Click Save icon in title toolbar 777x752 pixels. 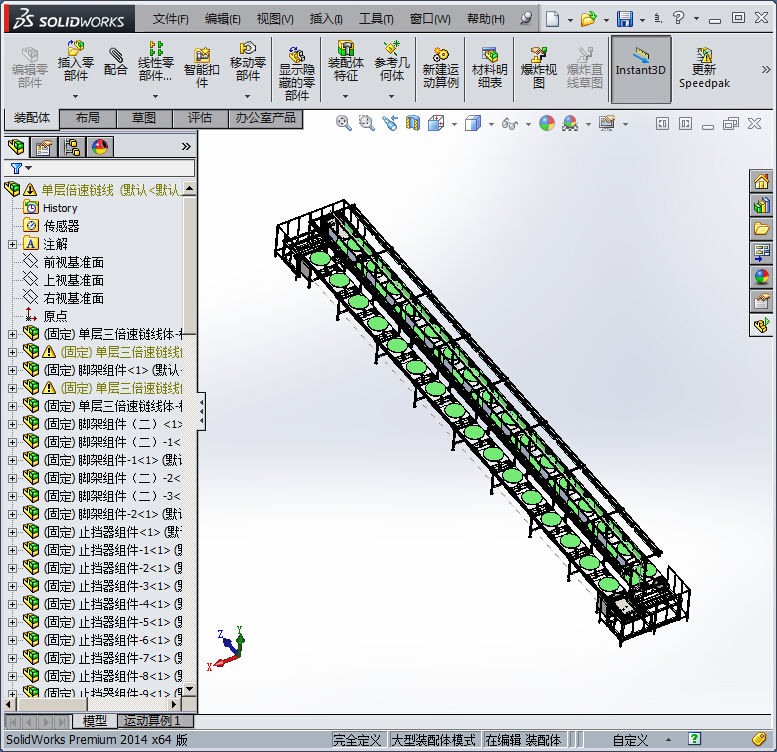pos(625,19)
